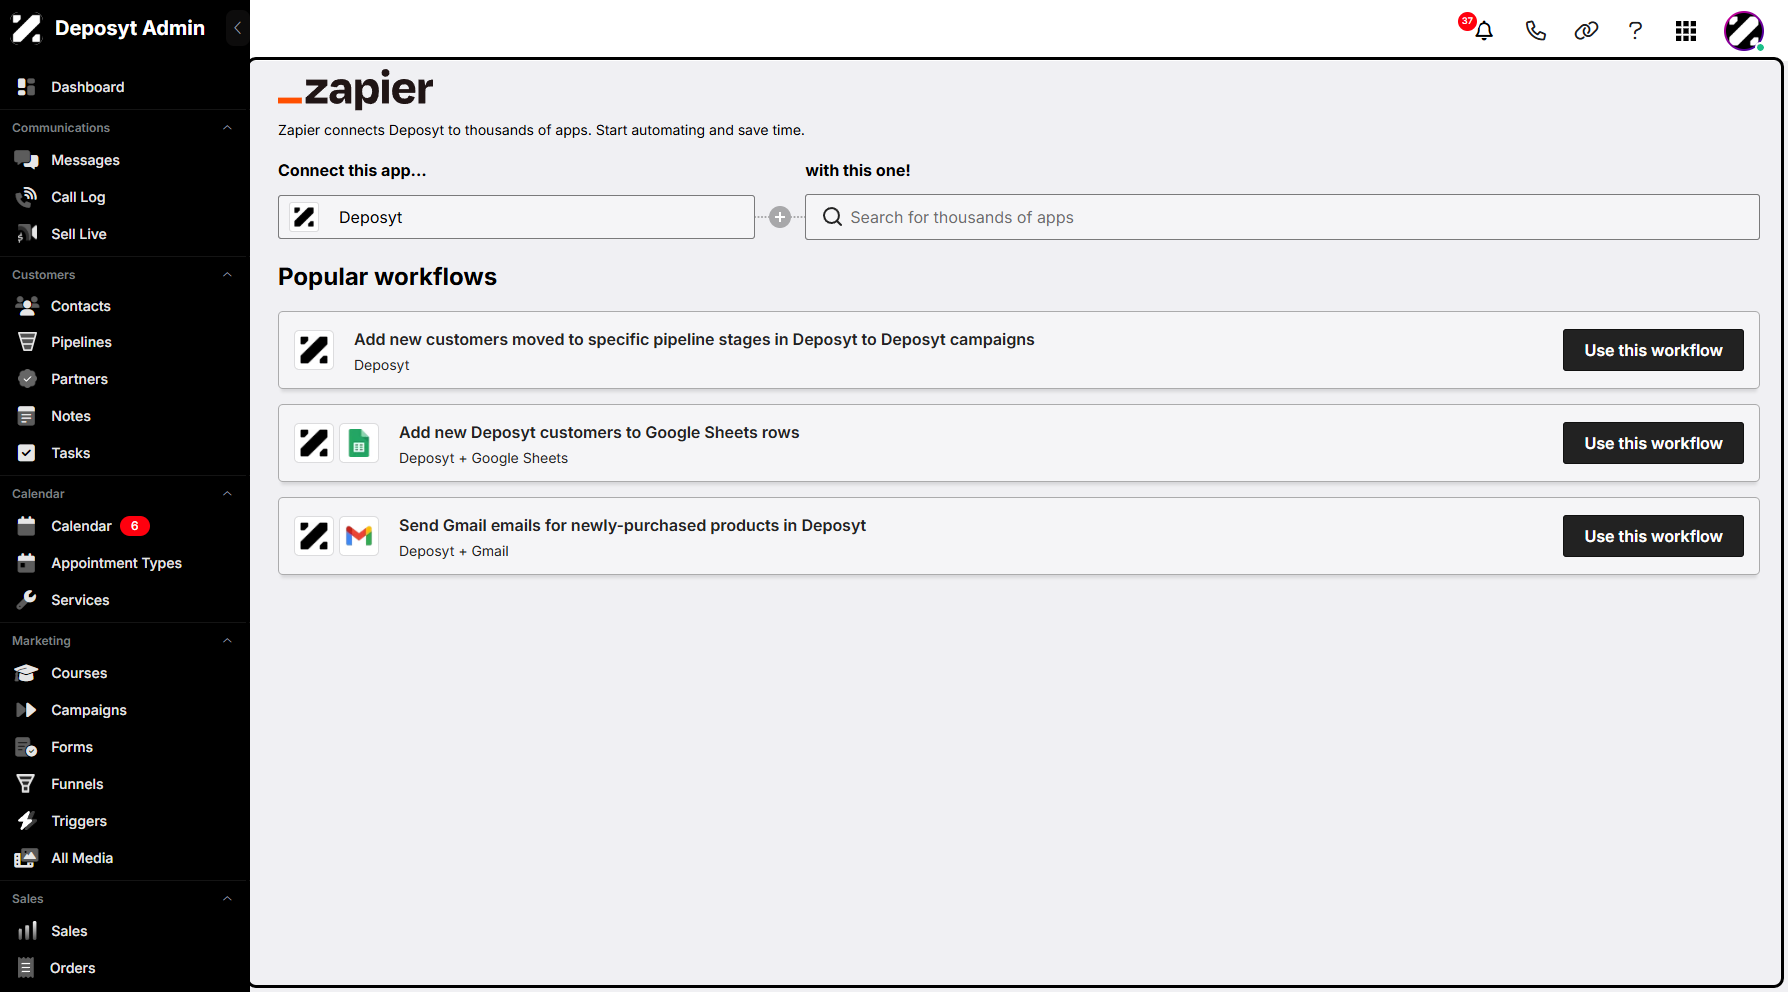Click the phone dialer icon in header

(1535, 31)
